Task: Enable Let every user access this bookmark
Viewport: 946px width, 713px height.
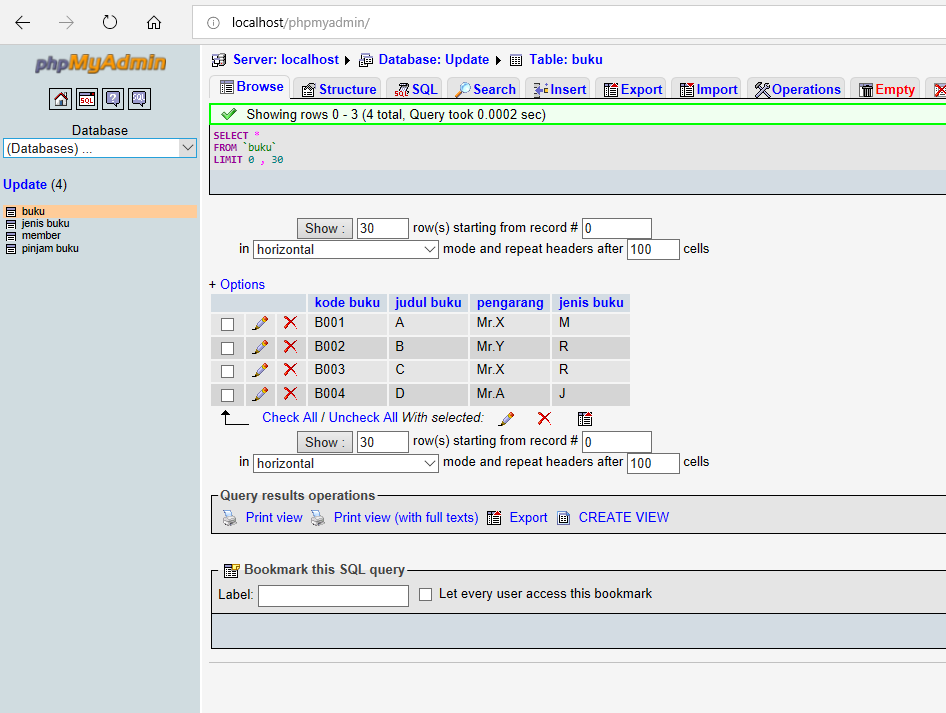Action: pos(425,594)
